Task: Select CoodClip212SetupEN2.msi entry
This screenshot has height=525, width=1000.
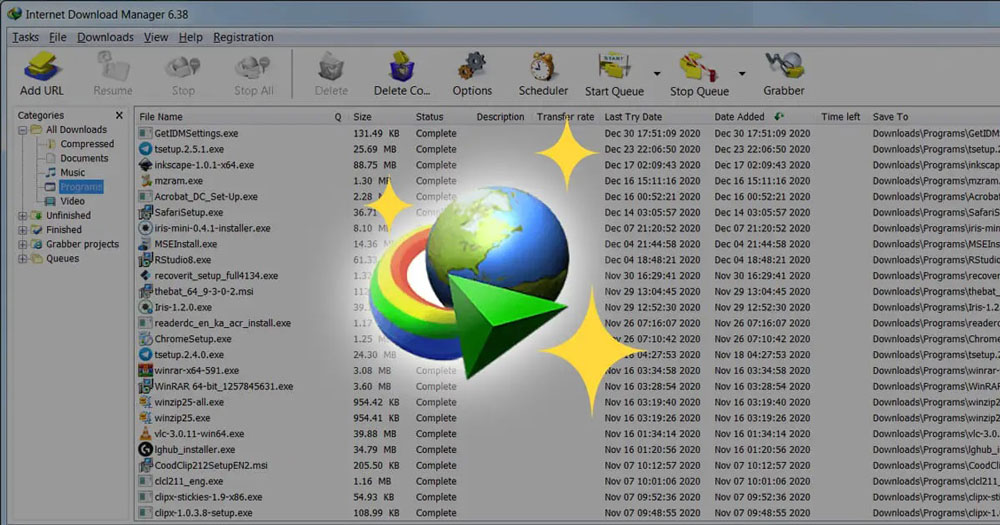Action: click(x=568, y=466)
